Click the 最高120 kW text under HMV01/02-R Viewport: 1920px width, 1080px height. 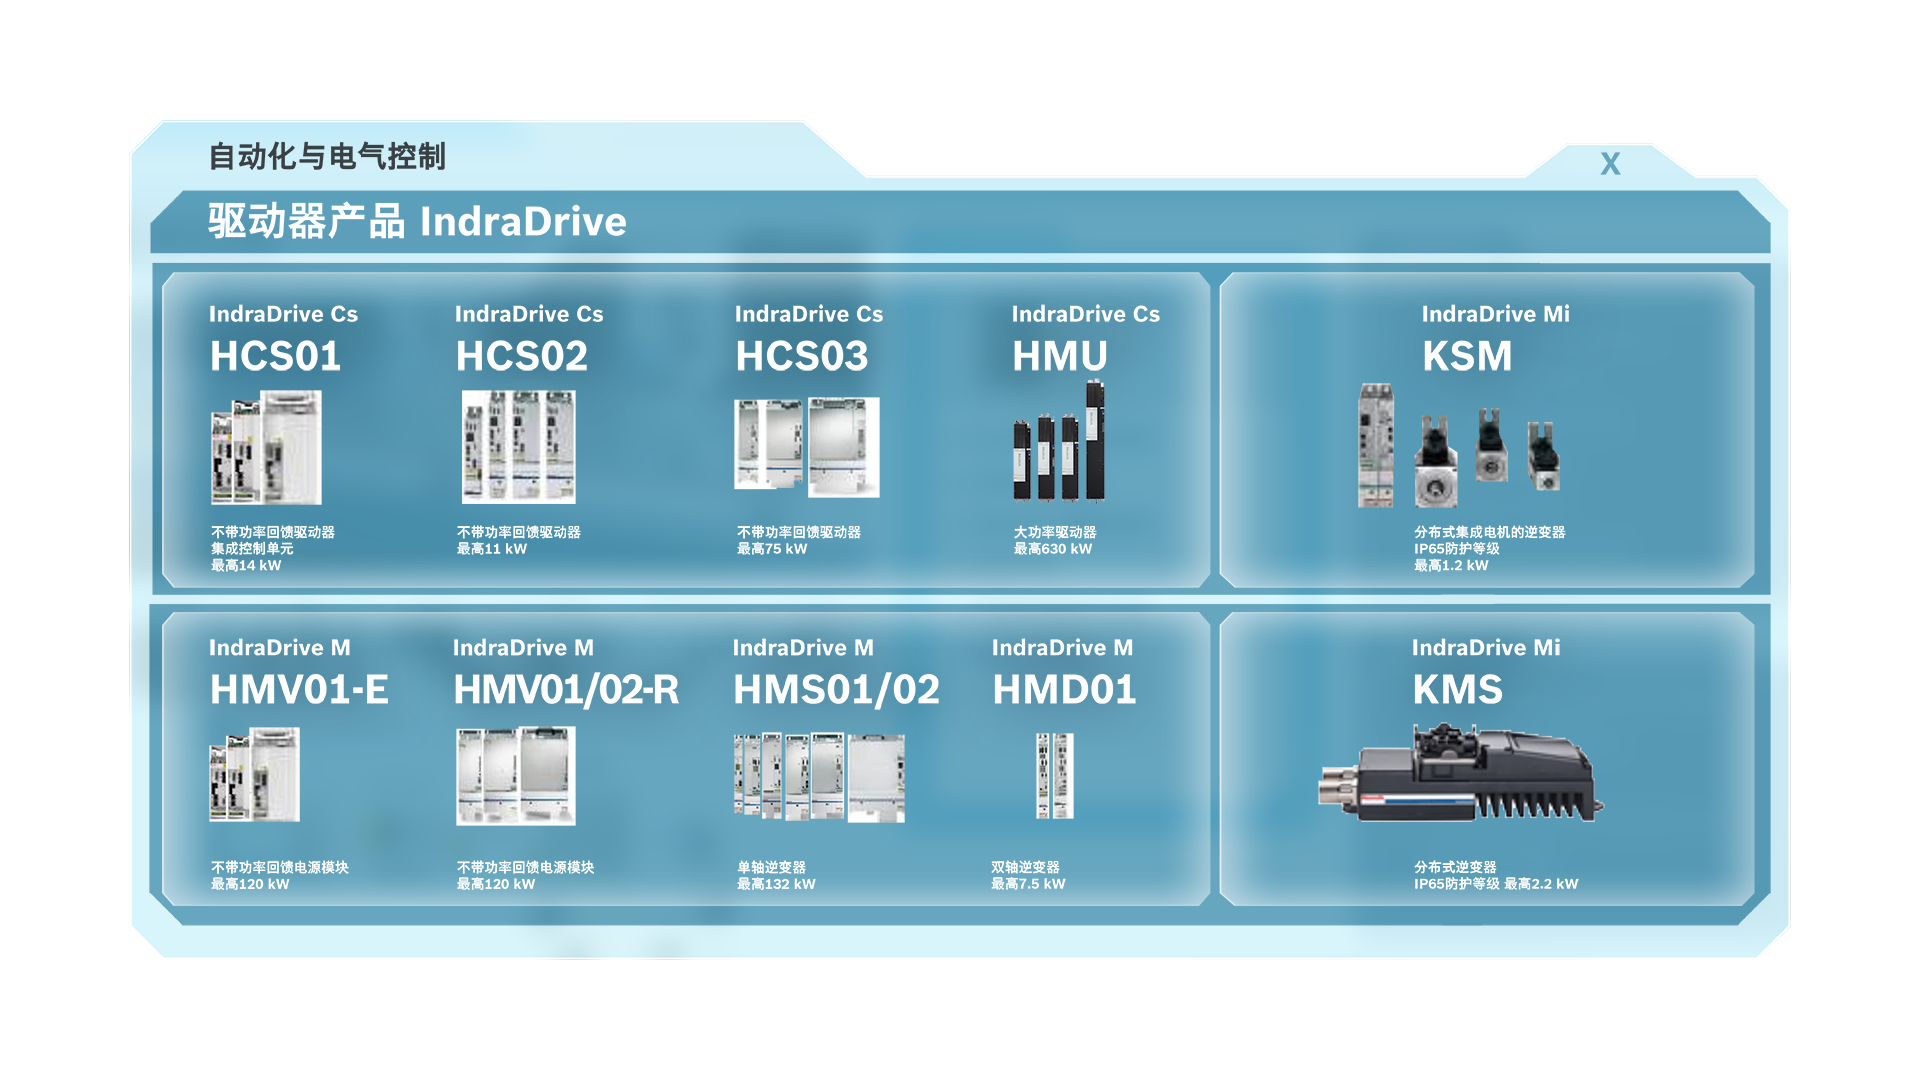click(x=496, y=884)
